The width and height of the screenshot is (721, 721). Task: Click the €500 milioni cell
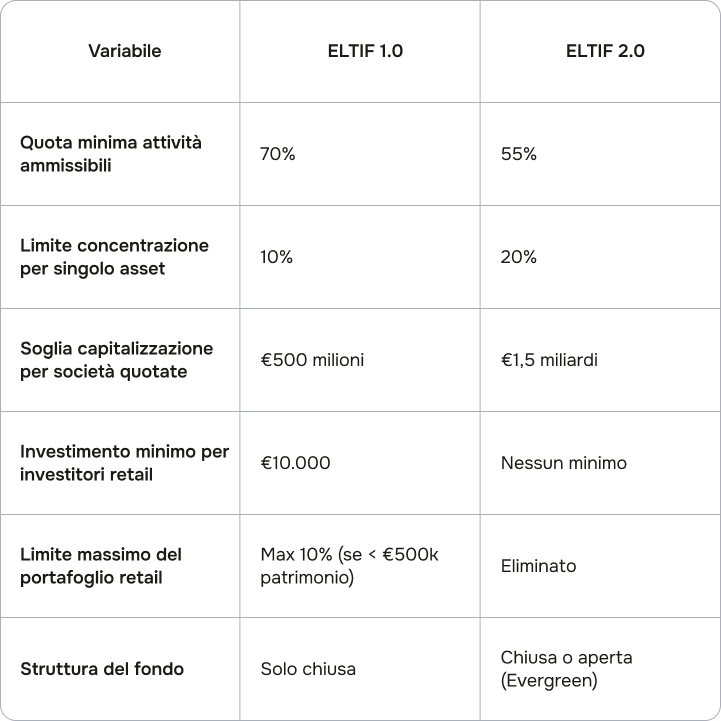312,360
